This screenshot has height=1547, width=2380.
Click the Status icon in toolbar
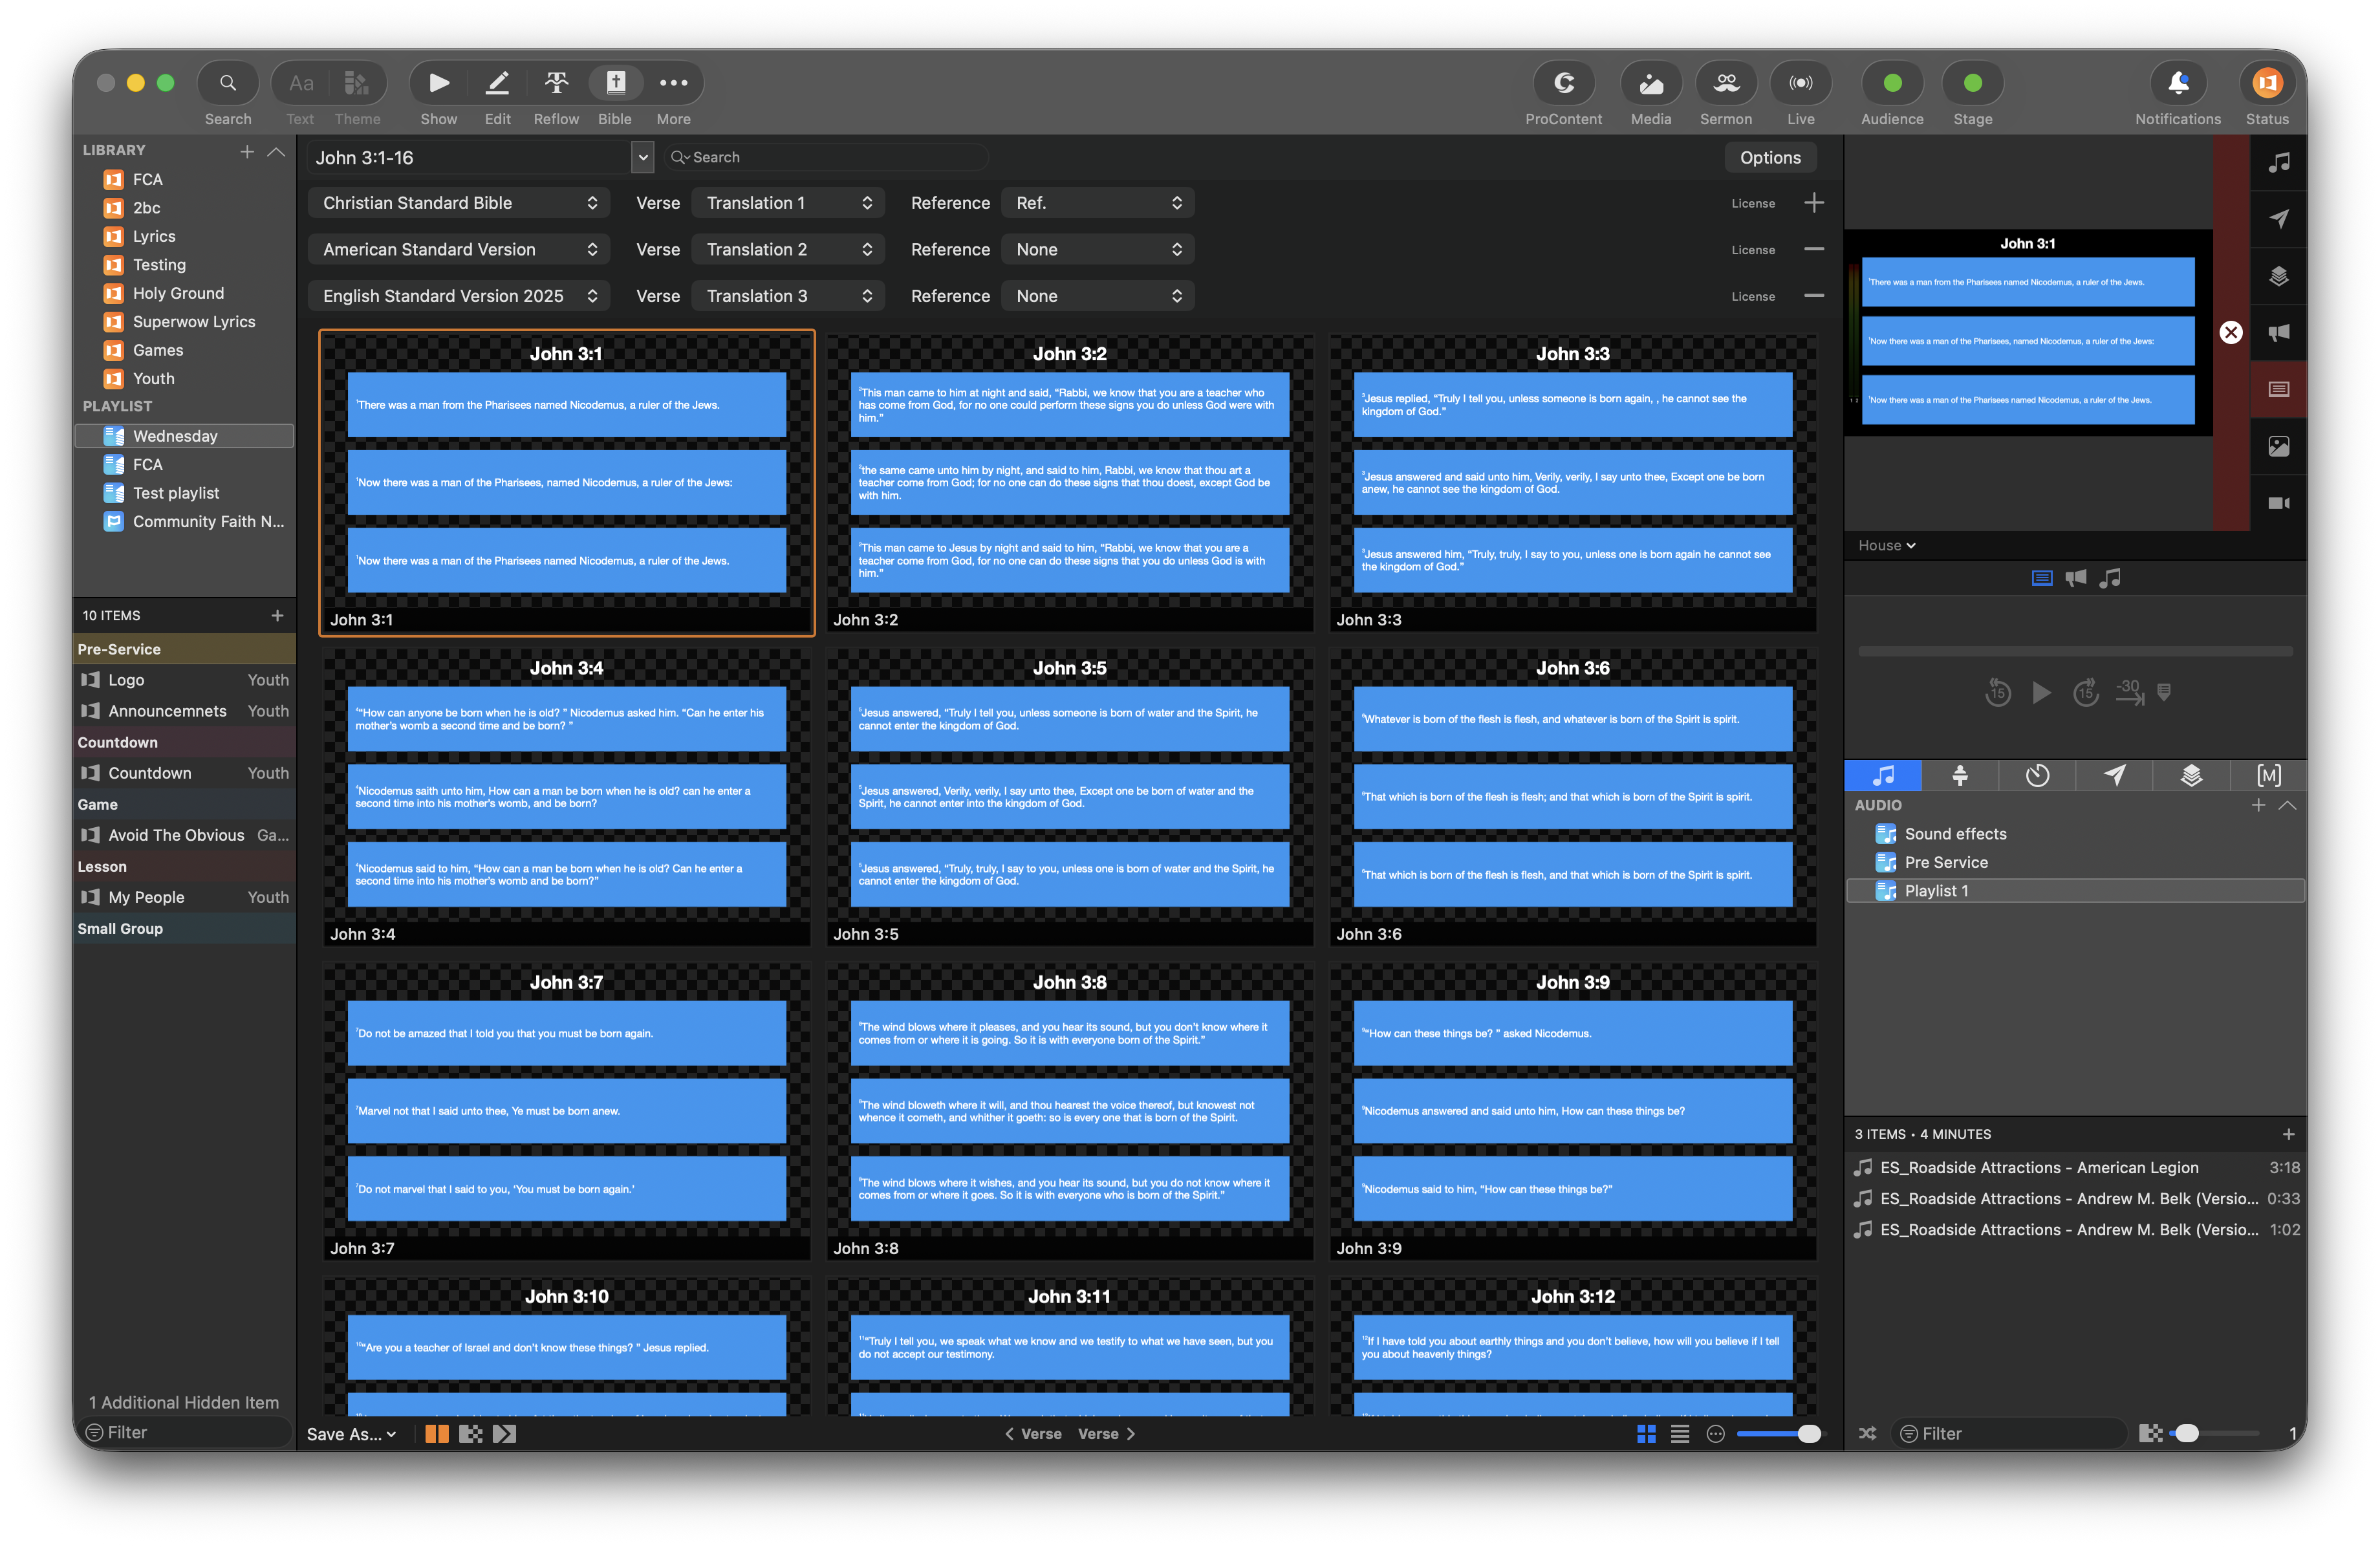2267,84
